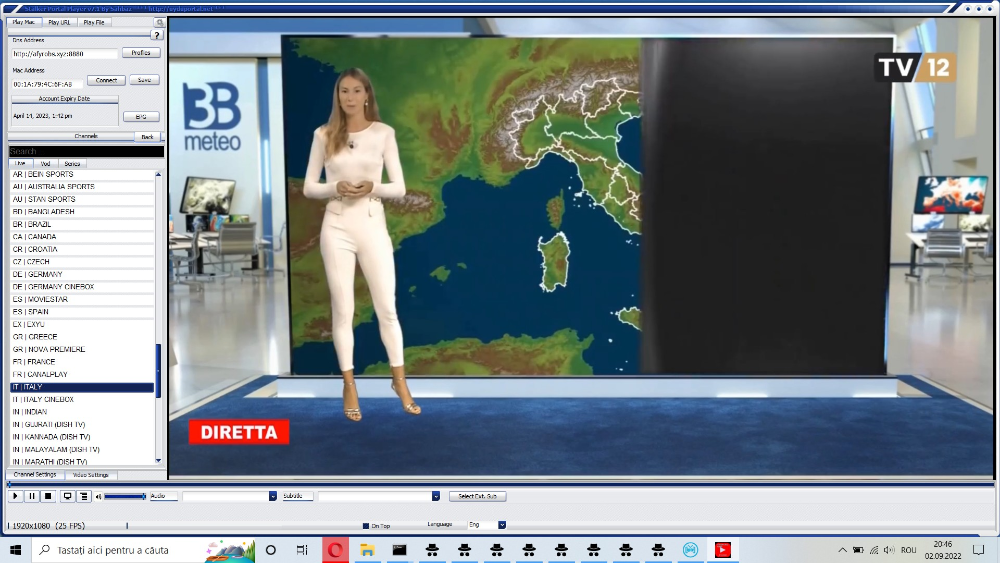
Task: Open Opera browser from taskbar
Action: pyautogui.click(x=335, y=550)
